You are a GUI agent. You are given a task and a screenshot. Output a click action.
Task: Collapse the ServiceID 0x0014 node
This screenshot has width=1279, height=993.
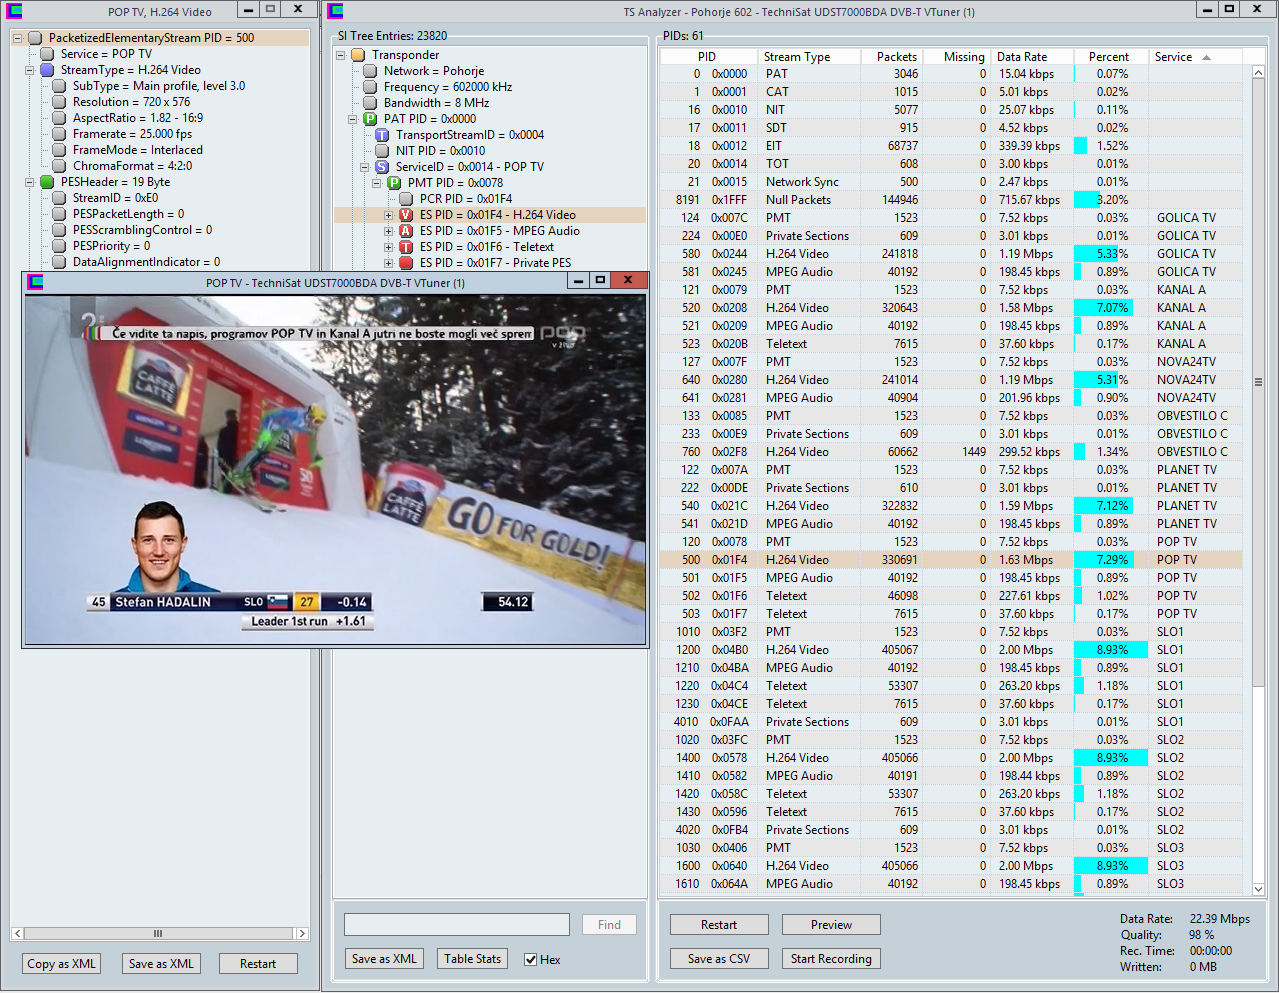coord(364,167)
